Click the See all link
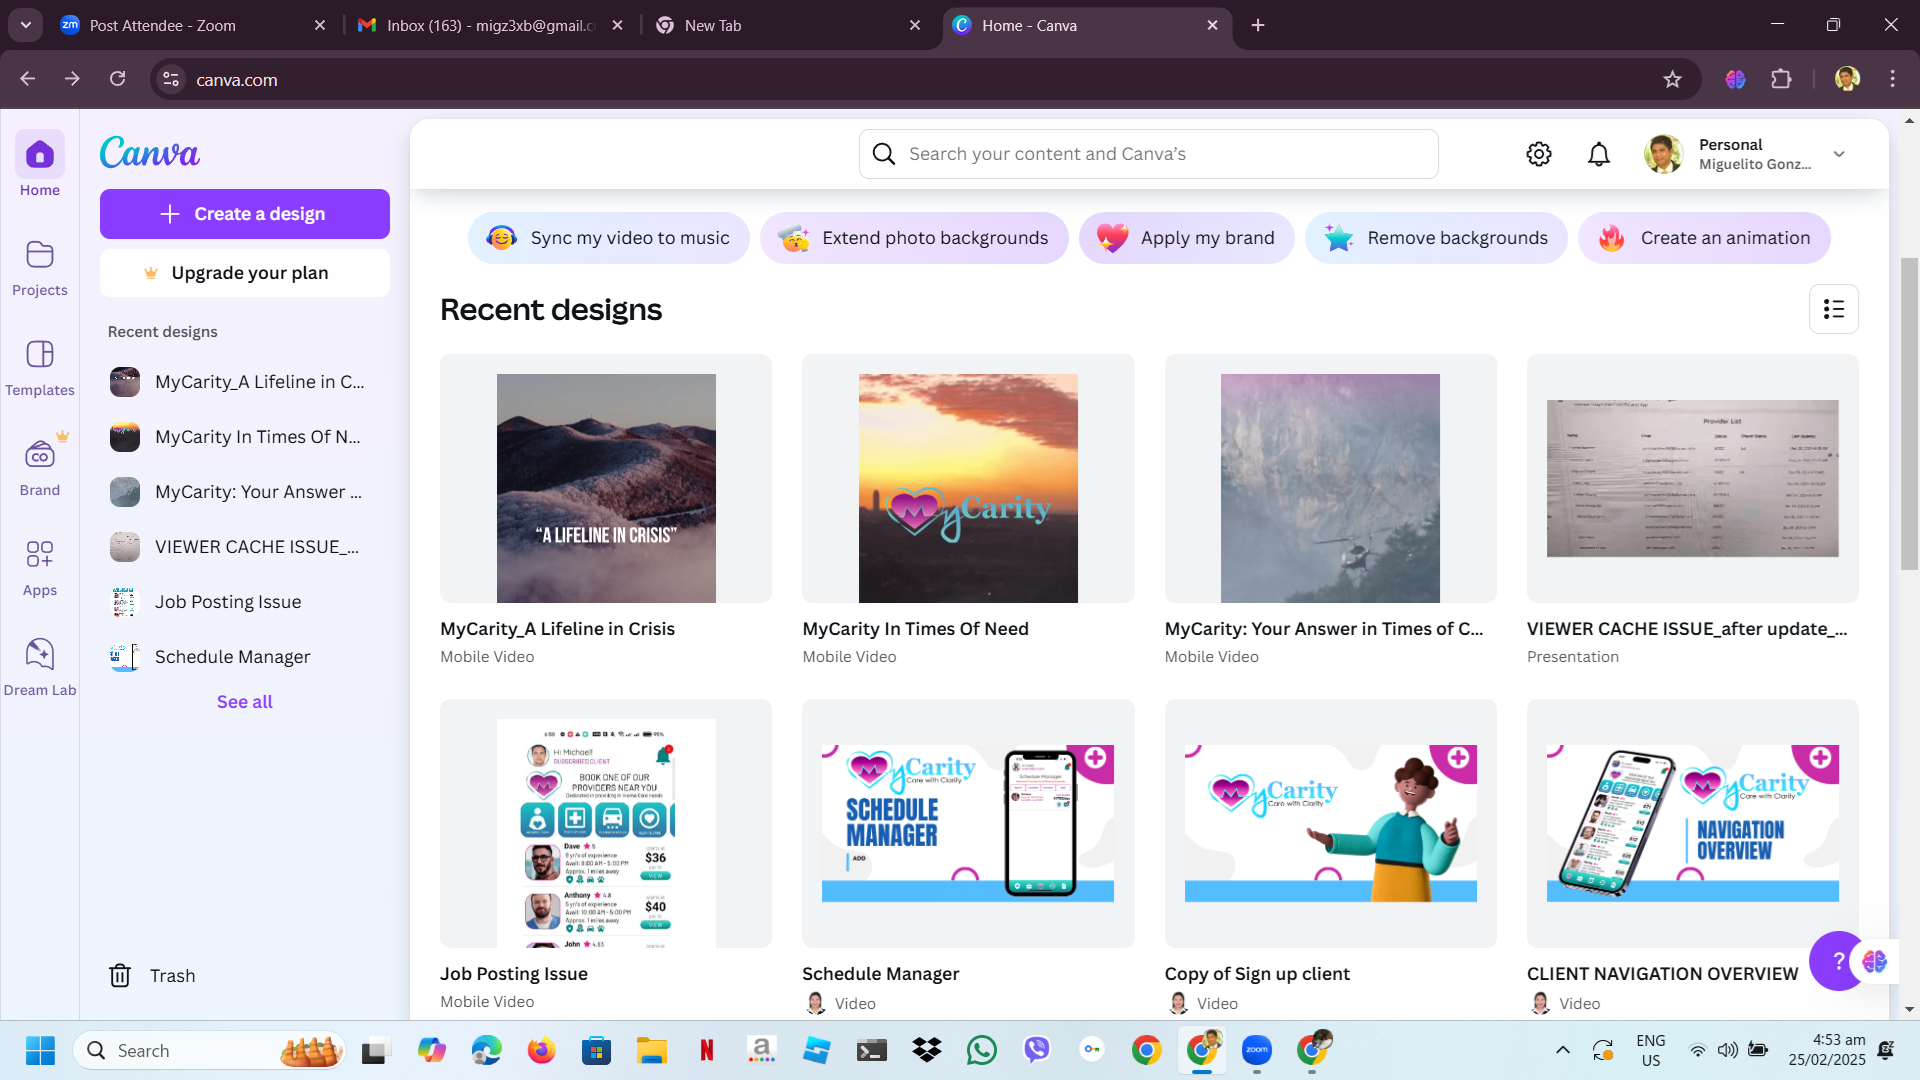This screenshot has height=1080, width=1920. pos(245,702)
